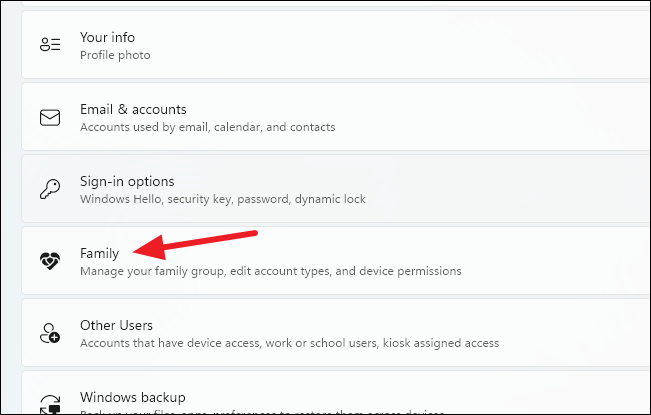Select the Sign-in options heading
651x415 pixels.
127,181
